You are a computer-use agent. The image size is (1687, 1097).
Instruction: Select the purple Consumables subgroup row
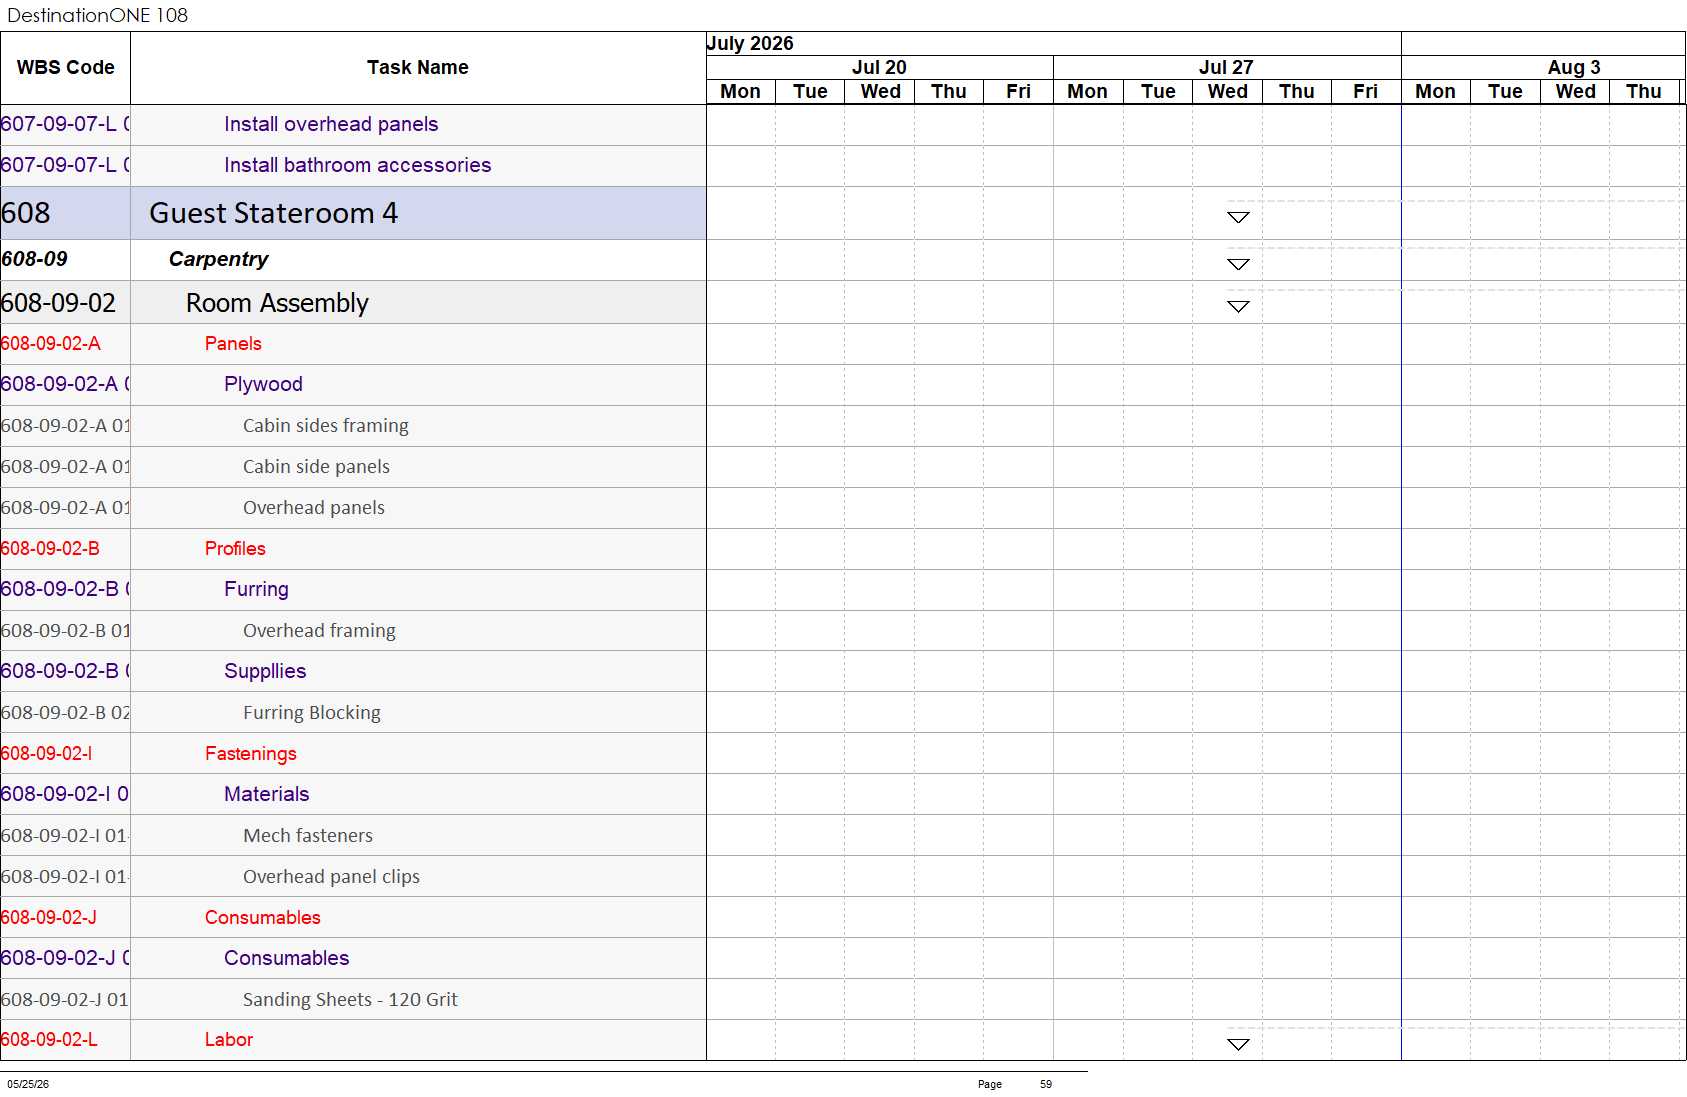pos(353,959)
